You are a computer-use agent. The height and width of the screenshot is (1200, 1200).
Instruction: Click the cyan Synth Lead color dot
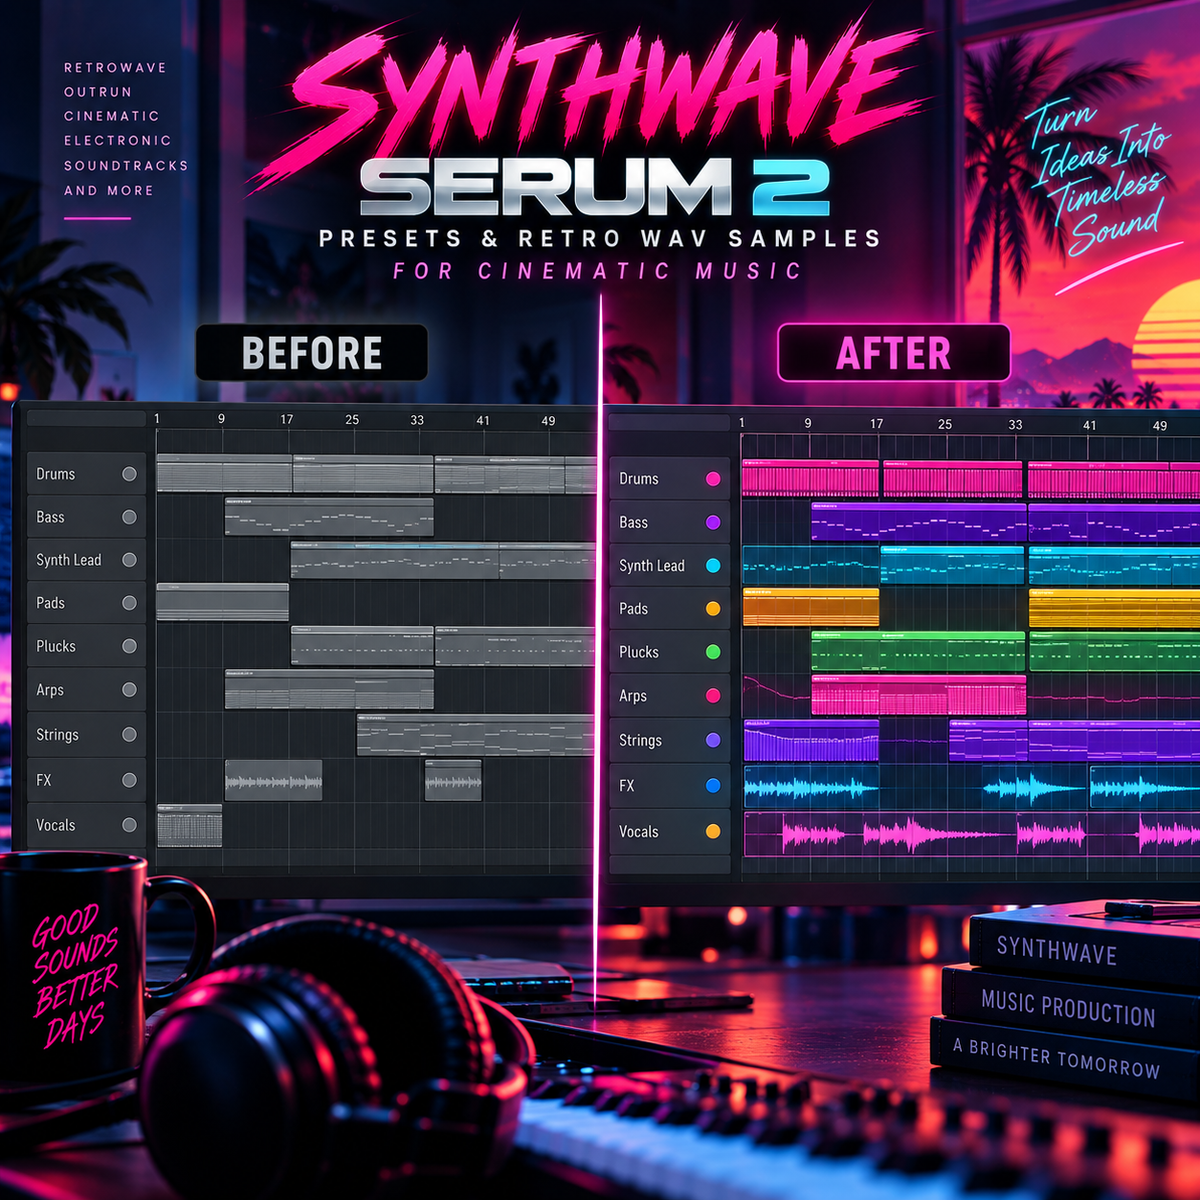713,565
